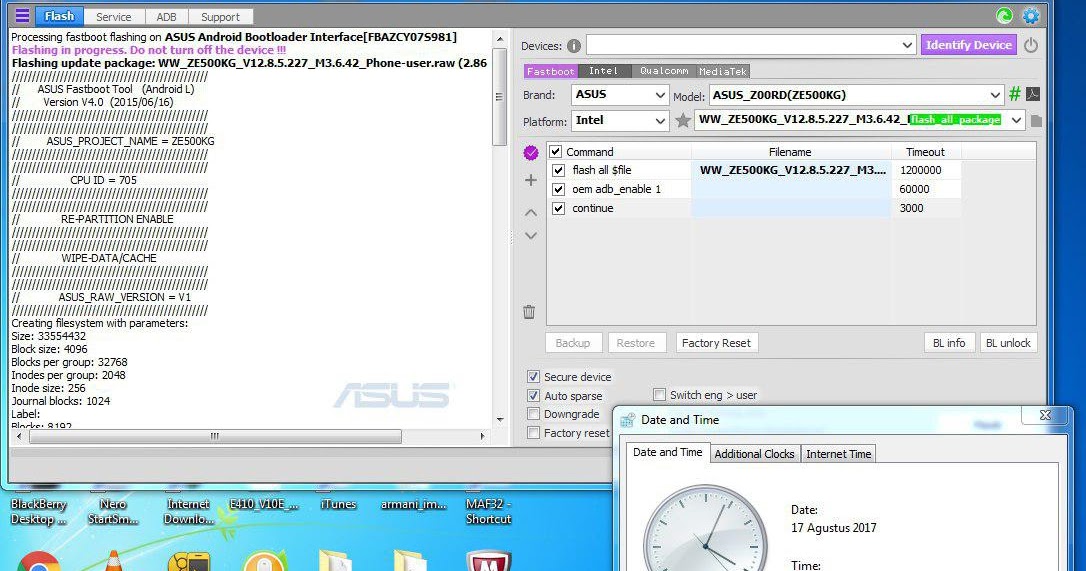Open iTunes desktop shortcut
This screenshot has height=571, width=1086.
[338, 504]
